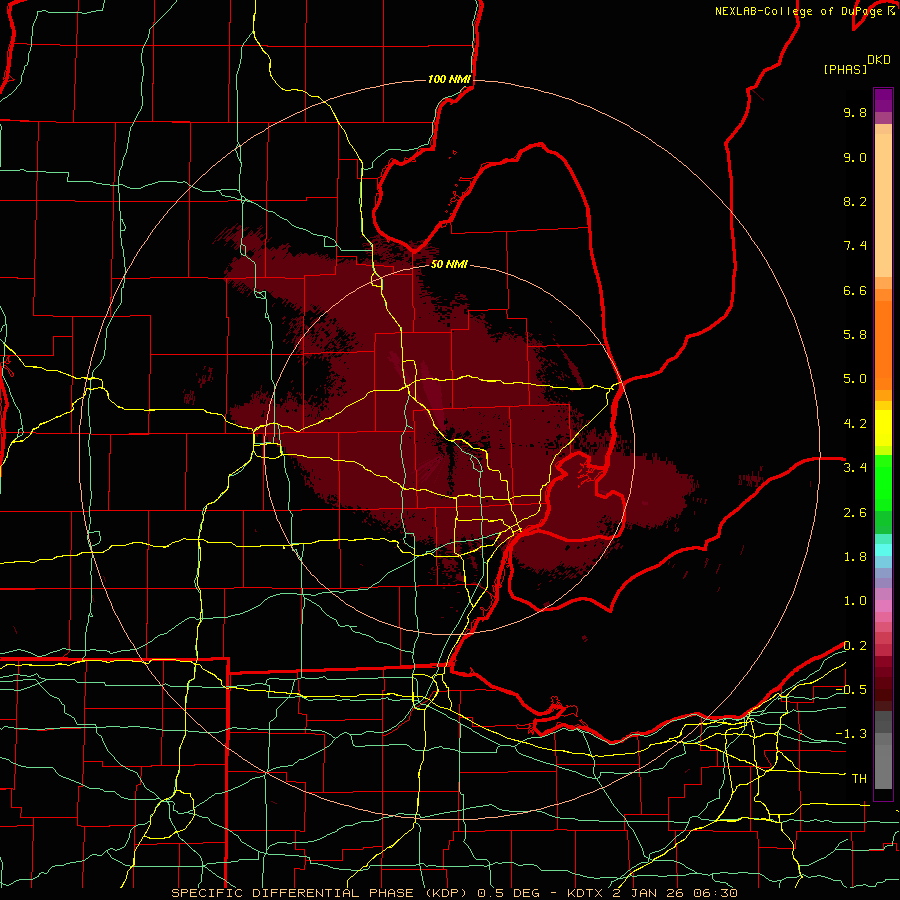This screenshot has width=900, height=900.
Task: Click the 1.0 color scale value
Action: (x=855, y=601)
